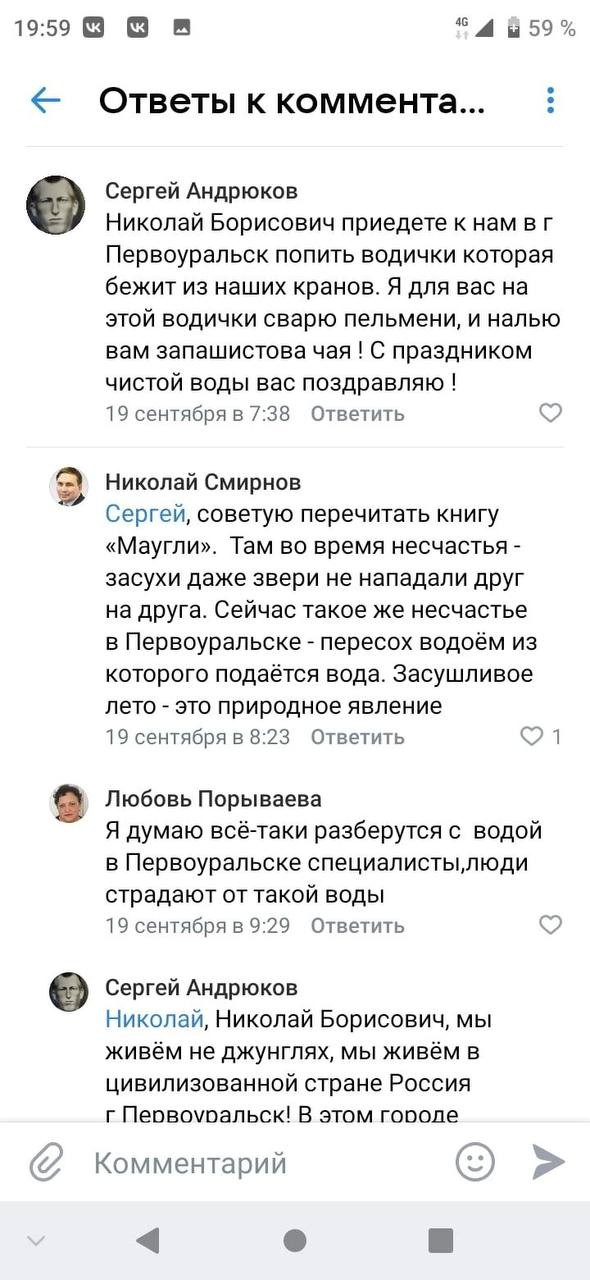590x1280 pixels.
Task: Like Lyubov Poryvaeva's comment with the heart
Action: (548, 925)
